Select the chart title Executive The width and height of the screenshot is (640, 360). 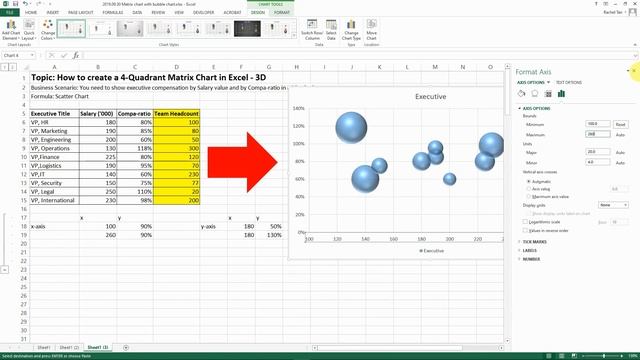point(431,97)
